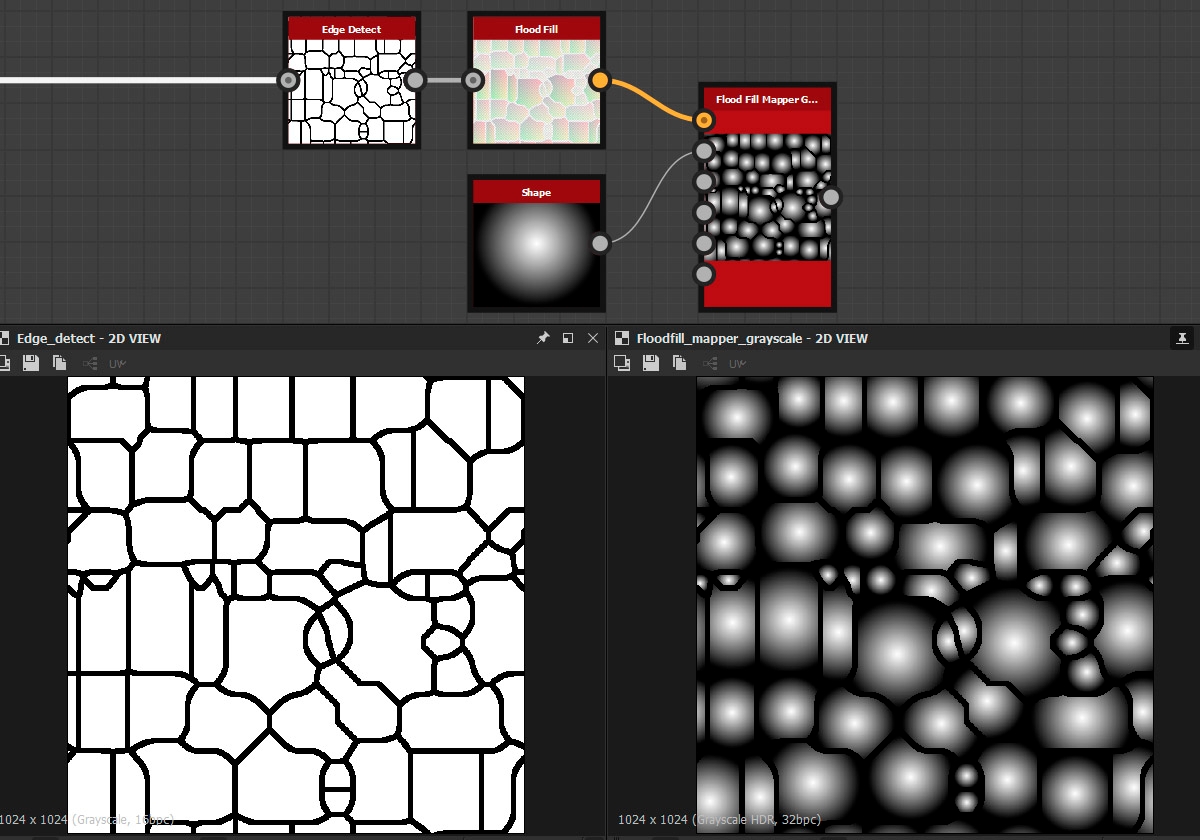This screenshot has width=1200, height=840.
Task: Save the image in the Floodfill_mapper 2D view
Action: tap(650, 364)
